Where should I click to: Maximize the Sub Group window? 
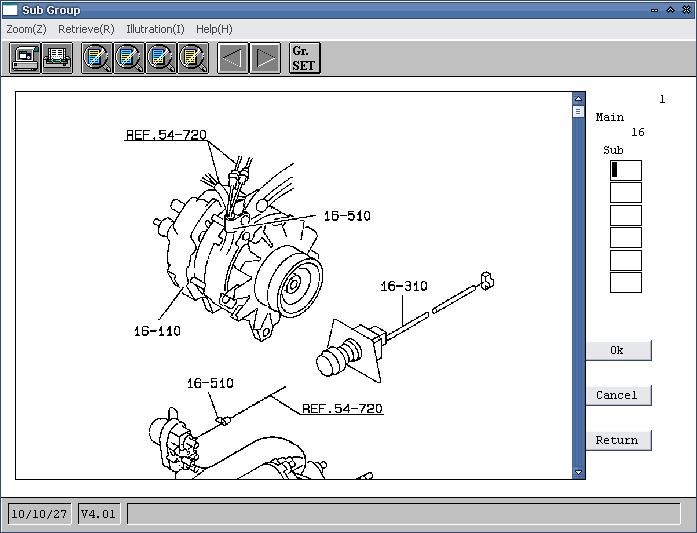670,10
